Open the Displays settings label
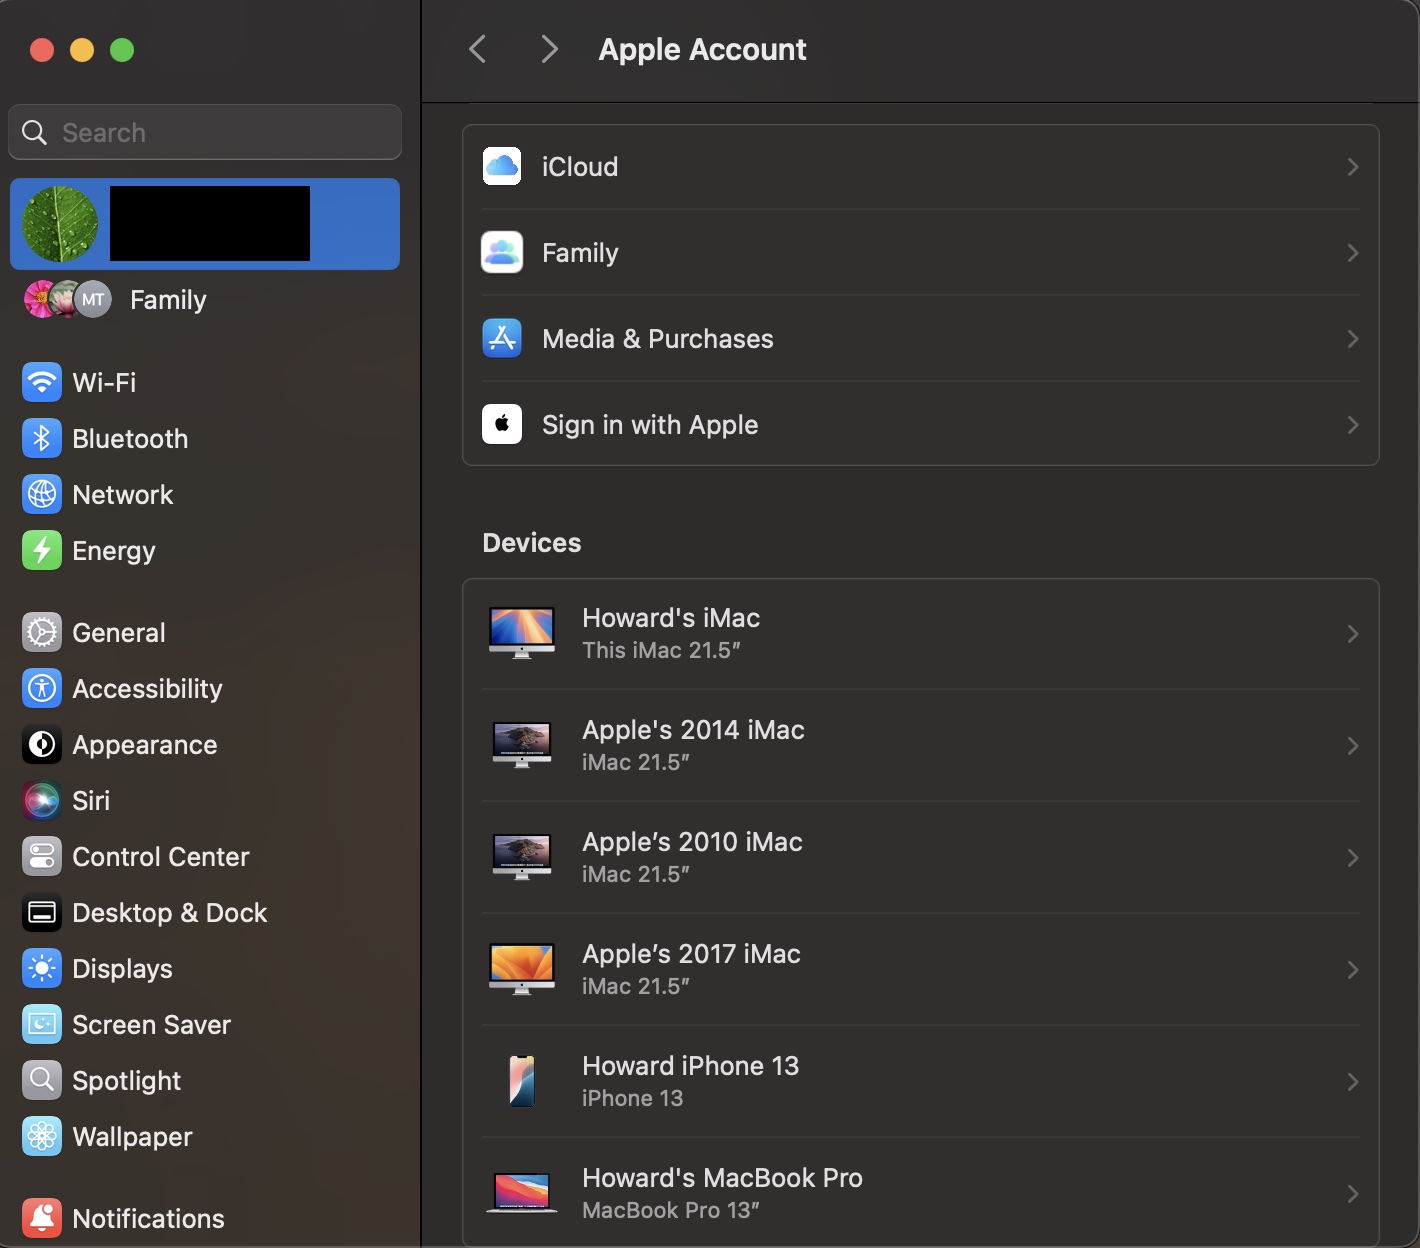Screen dimensions: 1420x1248 [x=122, y=969]
